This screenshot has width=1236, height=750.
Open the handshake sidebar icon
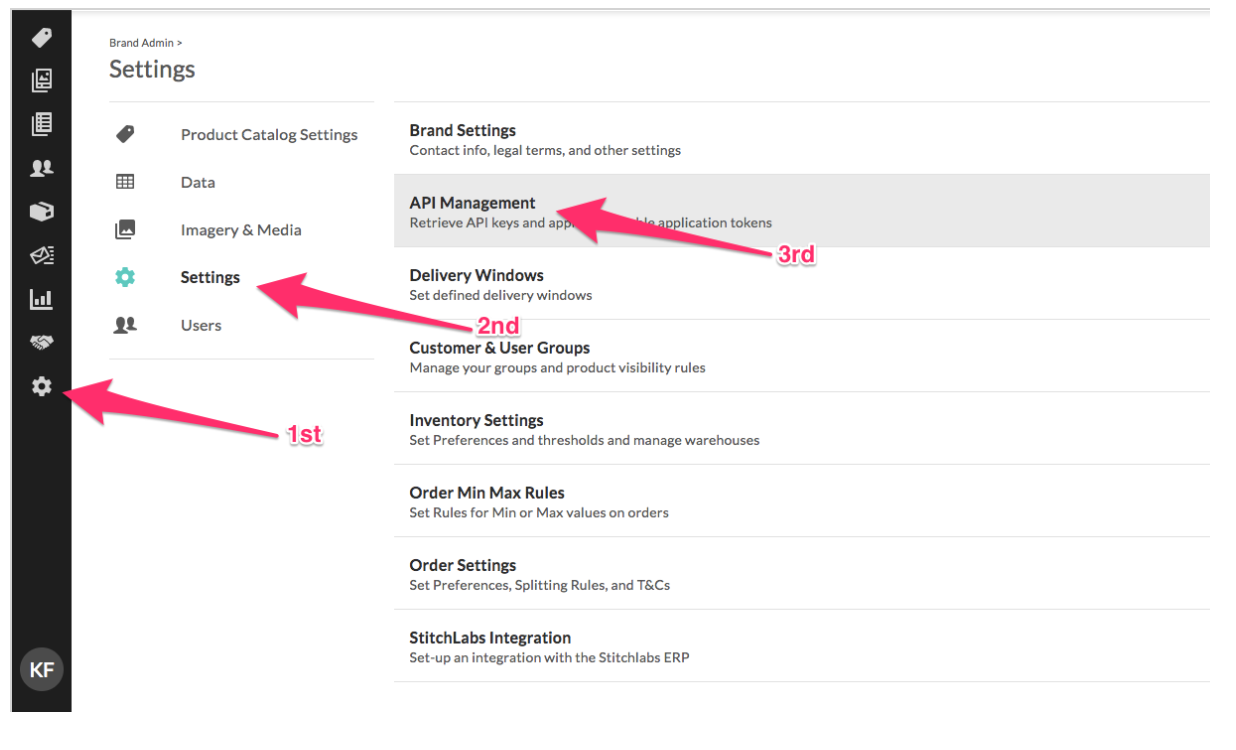41,343
